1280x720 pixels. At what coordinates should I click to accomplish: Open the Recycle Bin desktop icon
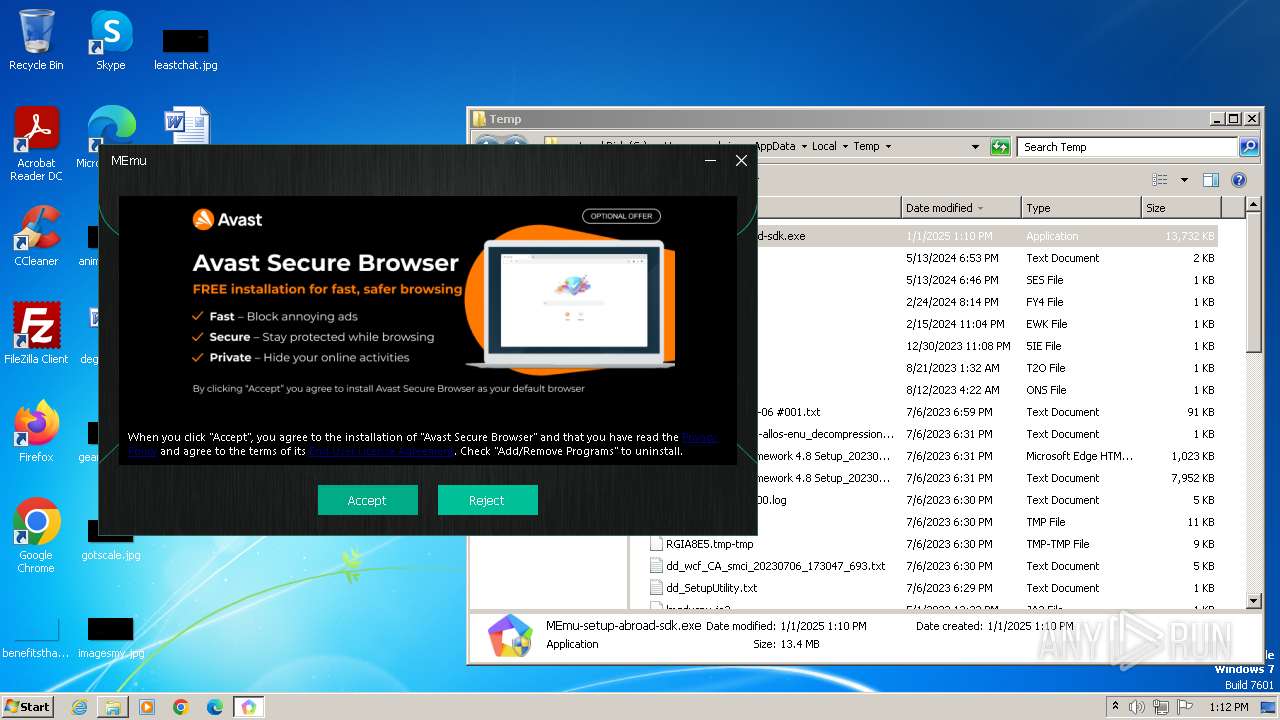(36, 40)
